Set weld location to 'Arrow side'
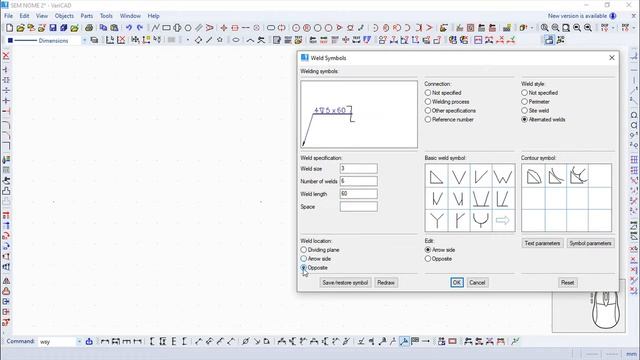The image size is (640, 360). [x=304, y=259]
